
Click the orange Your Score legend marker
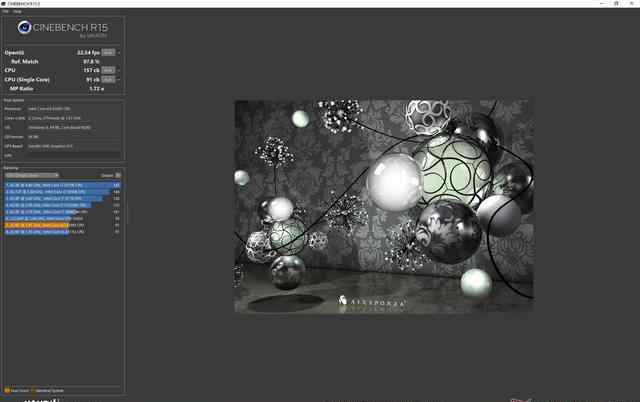click(x=7, y=391)
